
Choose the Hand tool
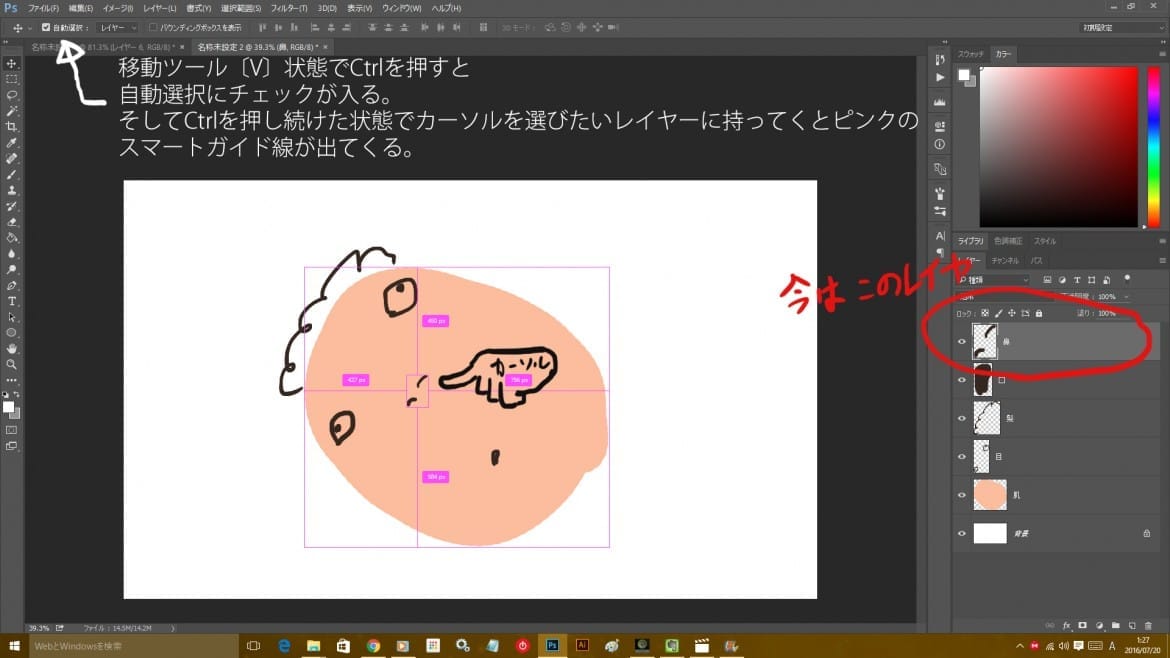tap(12, 348)
